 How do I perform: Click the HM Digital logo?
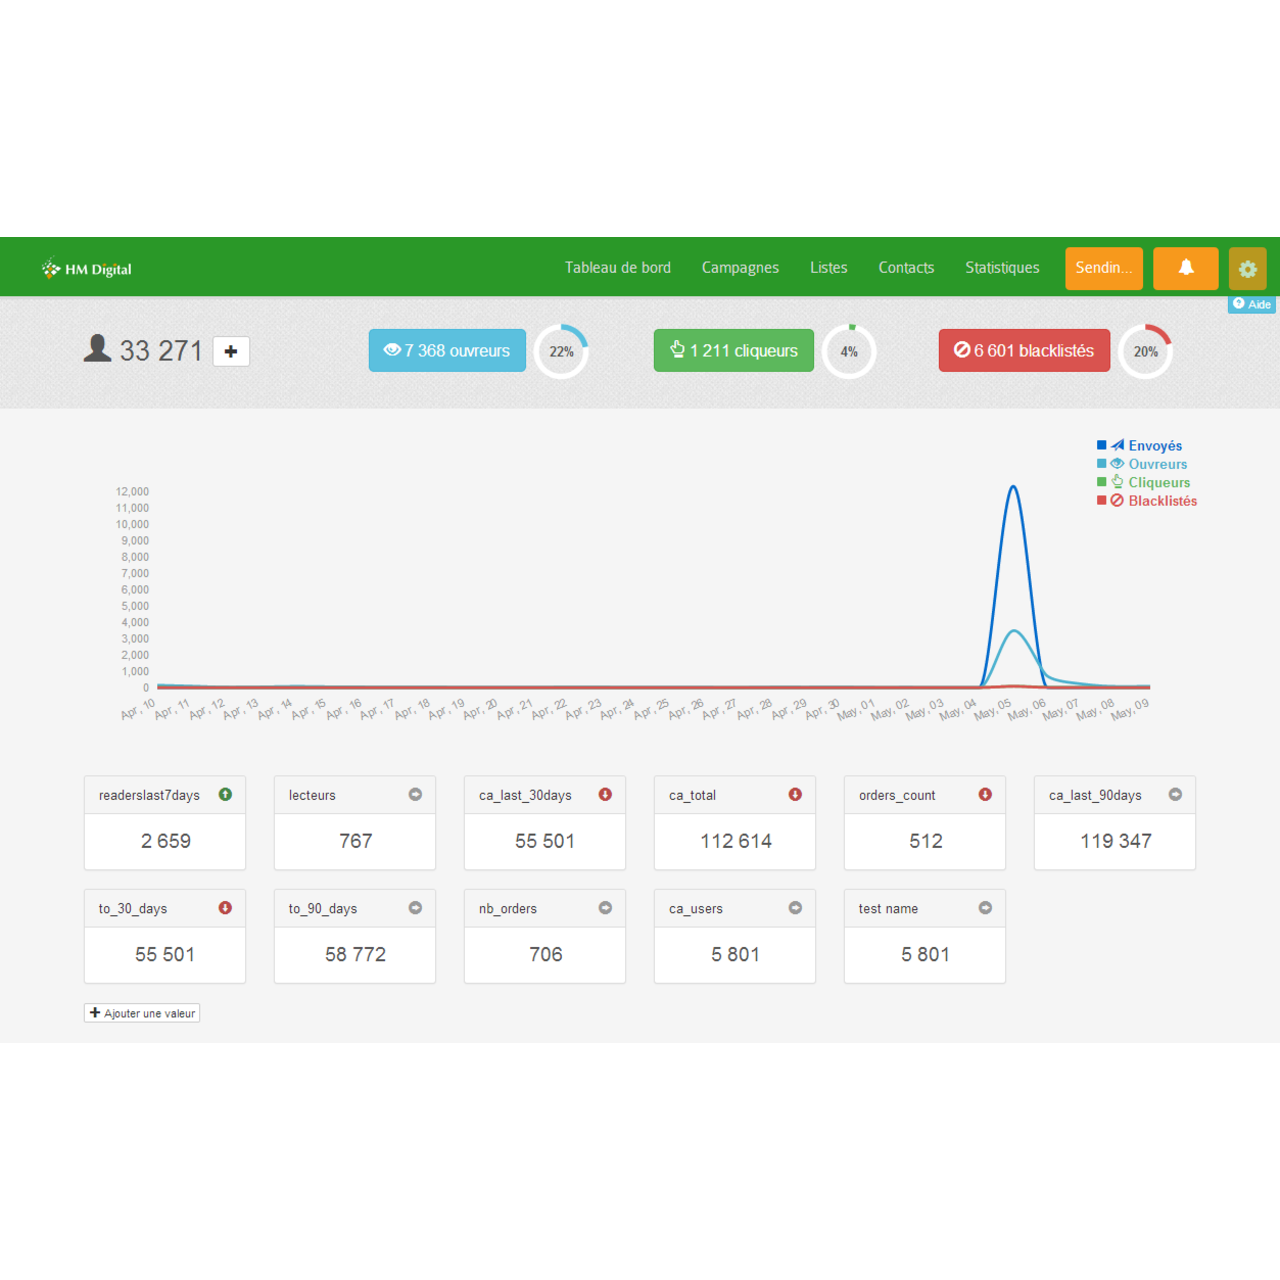(87, 269)
